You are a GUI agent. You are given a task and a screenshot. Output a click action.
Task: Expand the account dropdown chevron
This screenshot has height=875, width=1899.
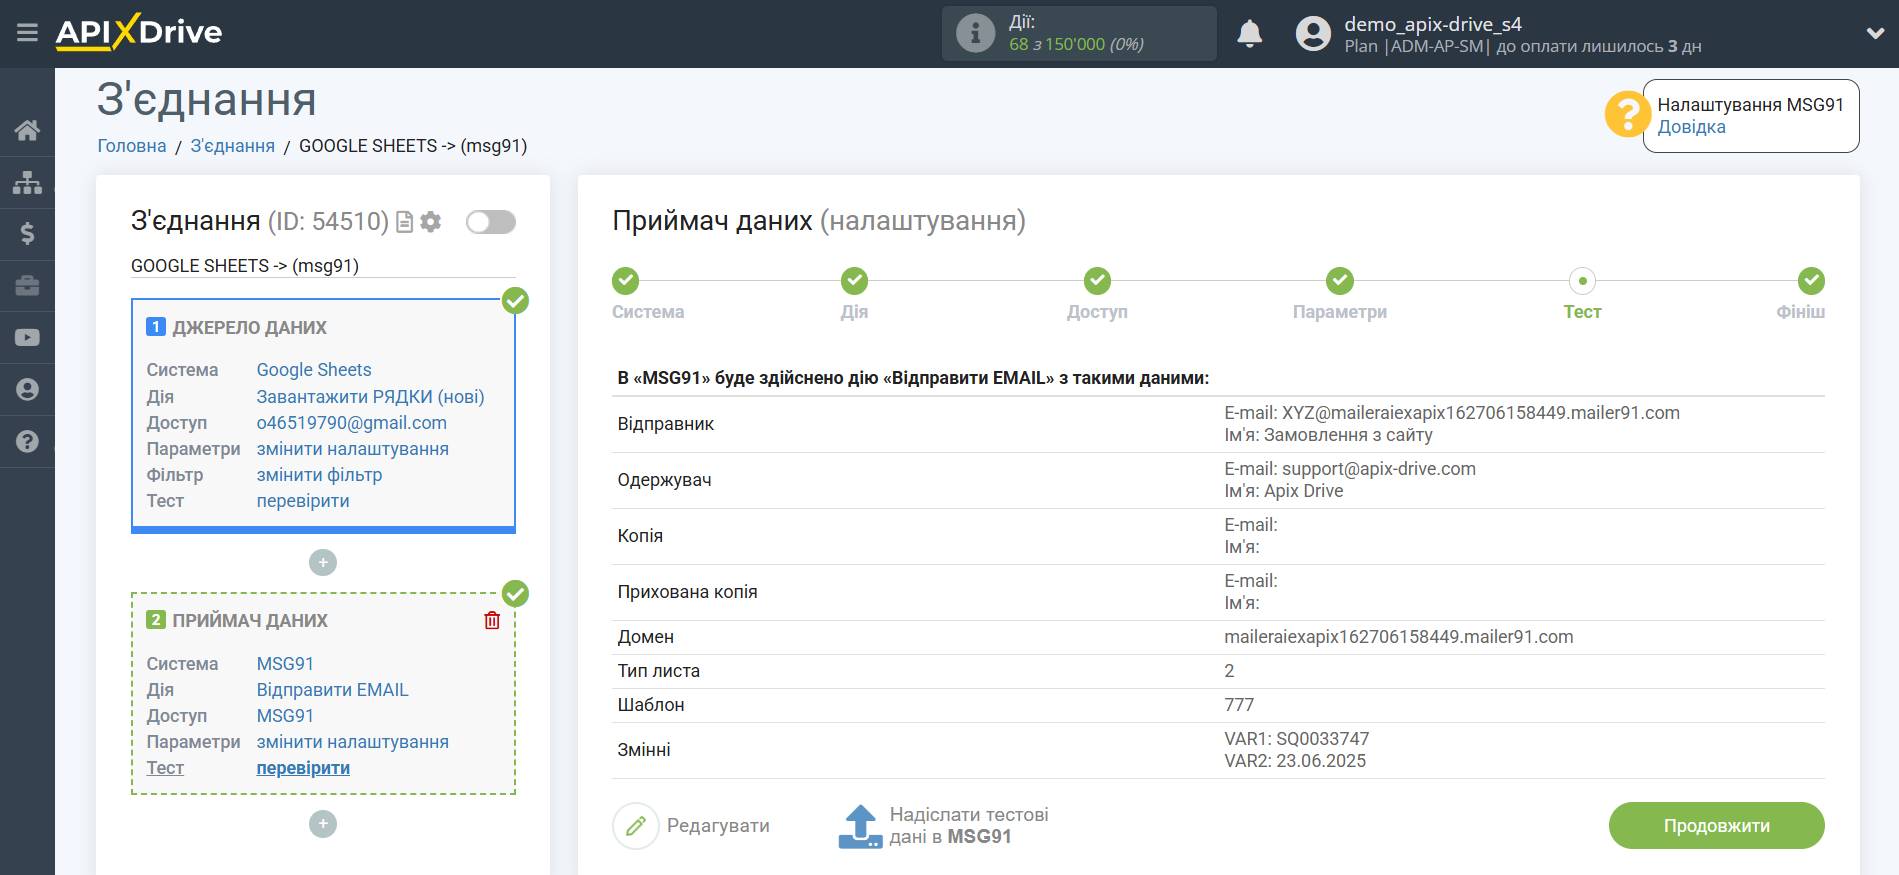coord(1875,33)
